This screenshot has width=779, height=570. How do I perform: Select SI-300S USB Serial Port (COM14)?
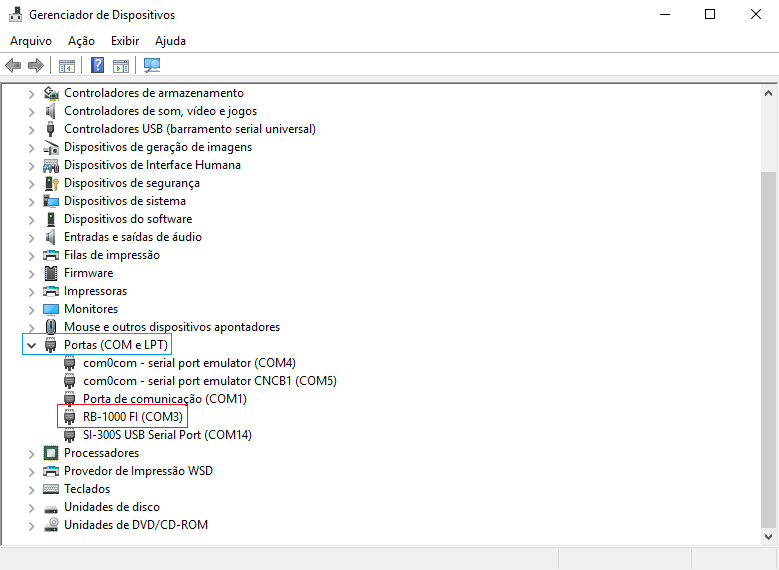(167, 435)
